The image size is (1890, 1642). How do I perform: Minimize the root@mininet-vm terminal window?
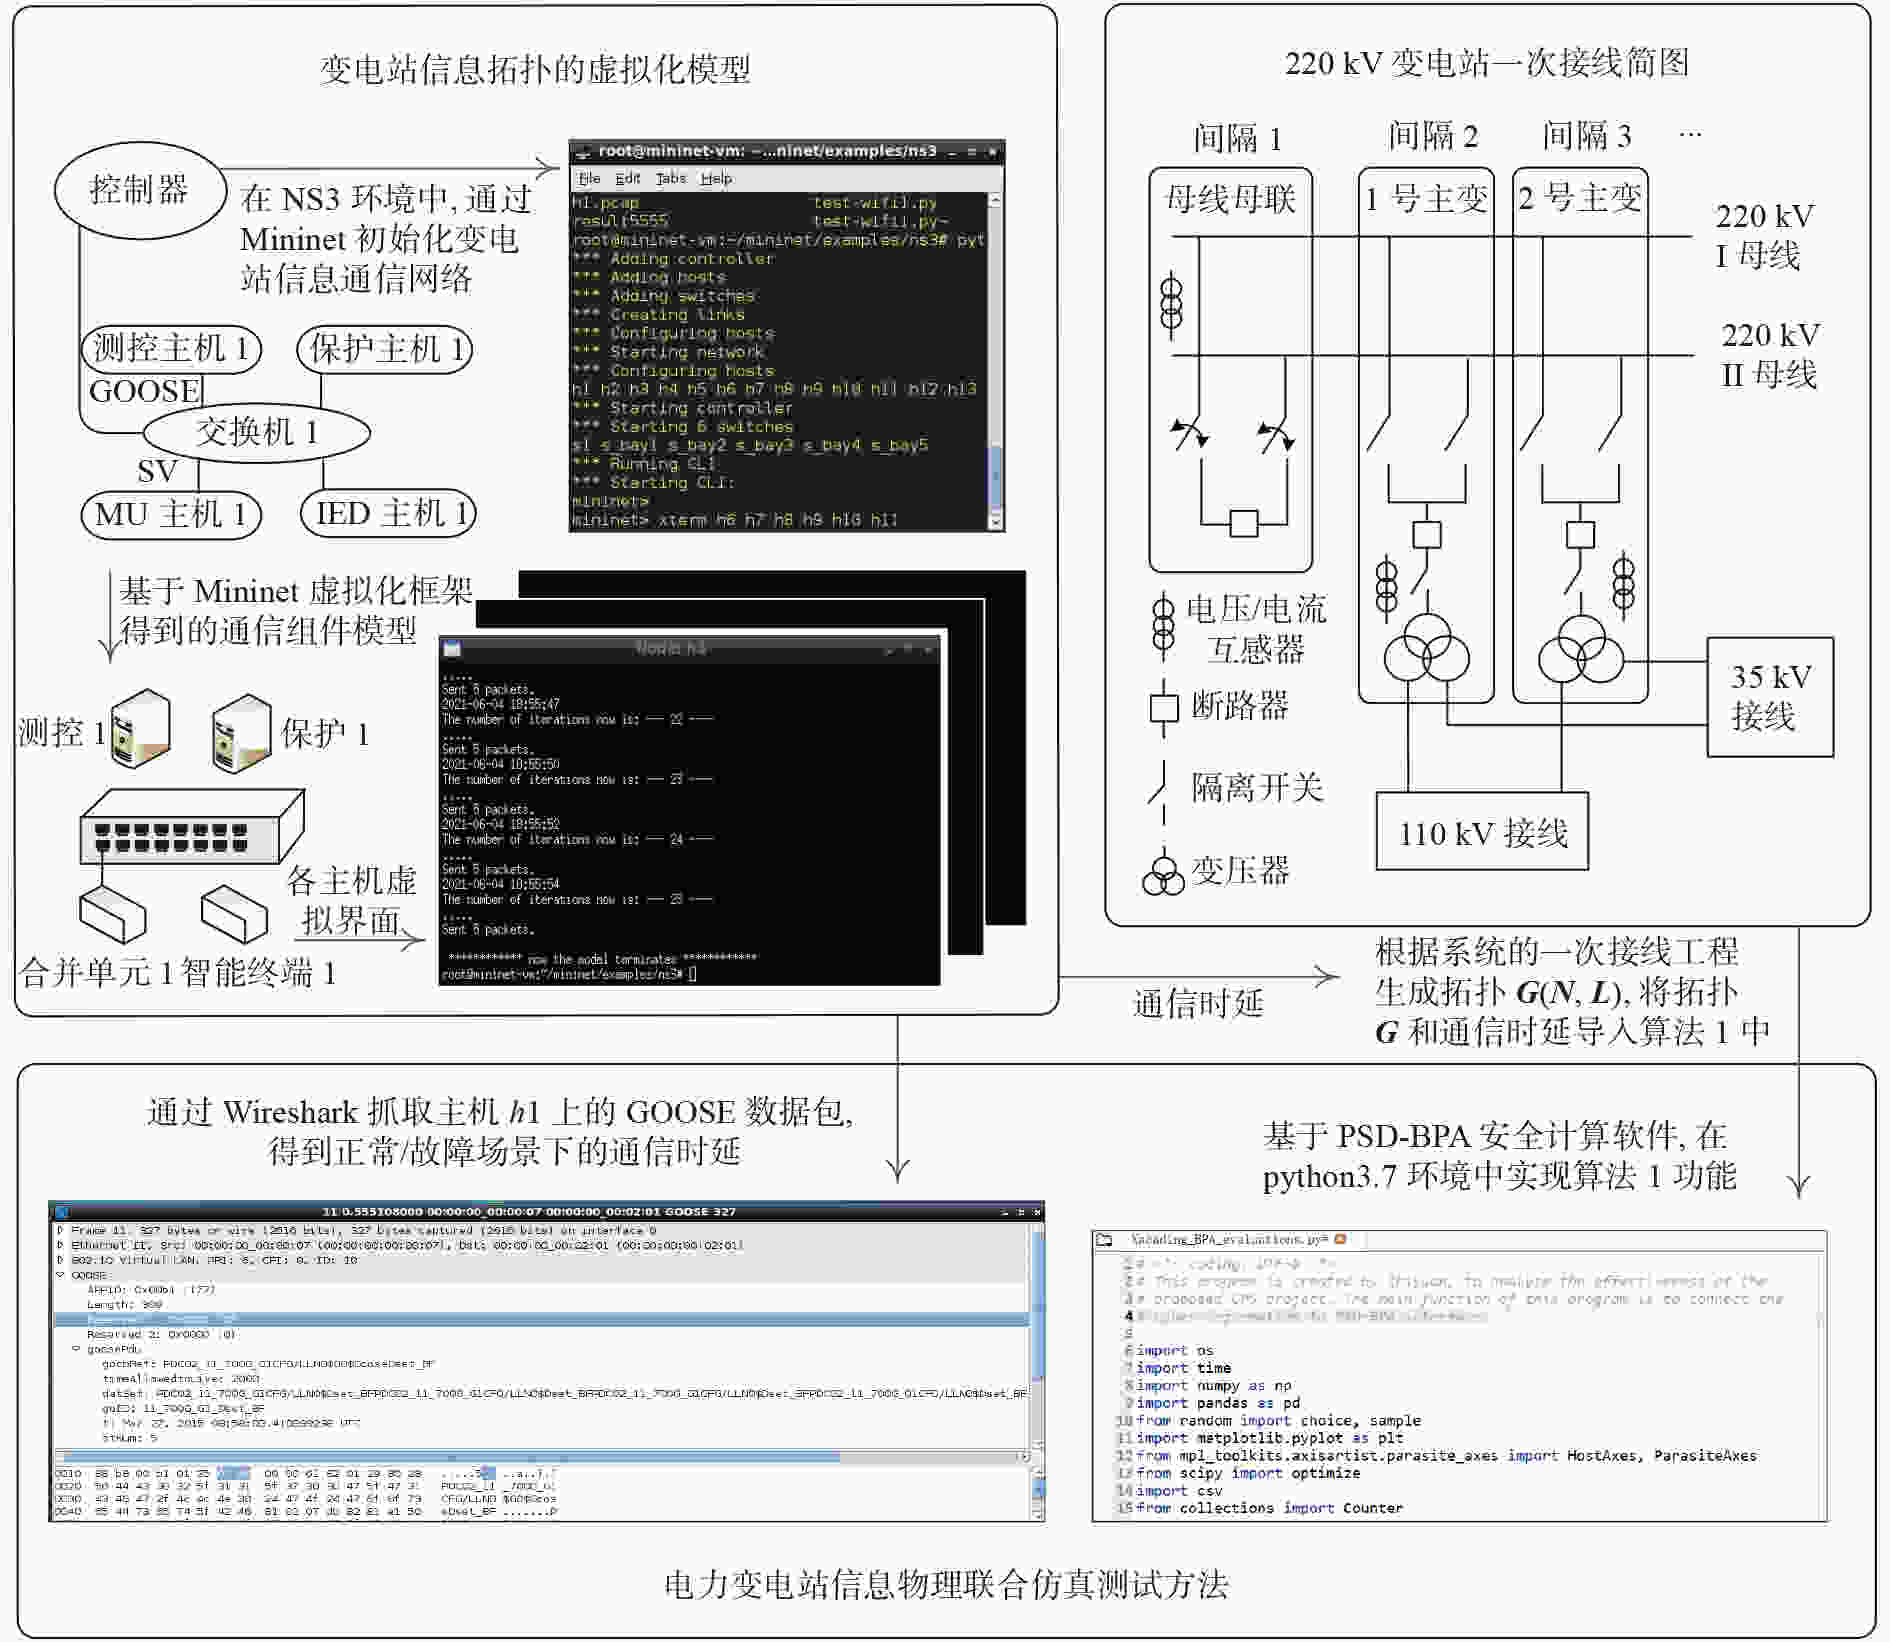(x=953, y=152)
